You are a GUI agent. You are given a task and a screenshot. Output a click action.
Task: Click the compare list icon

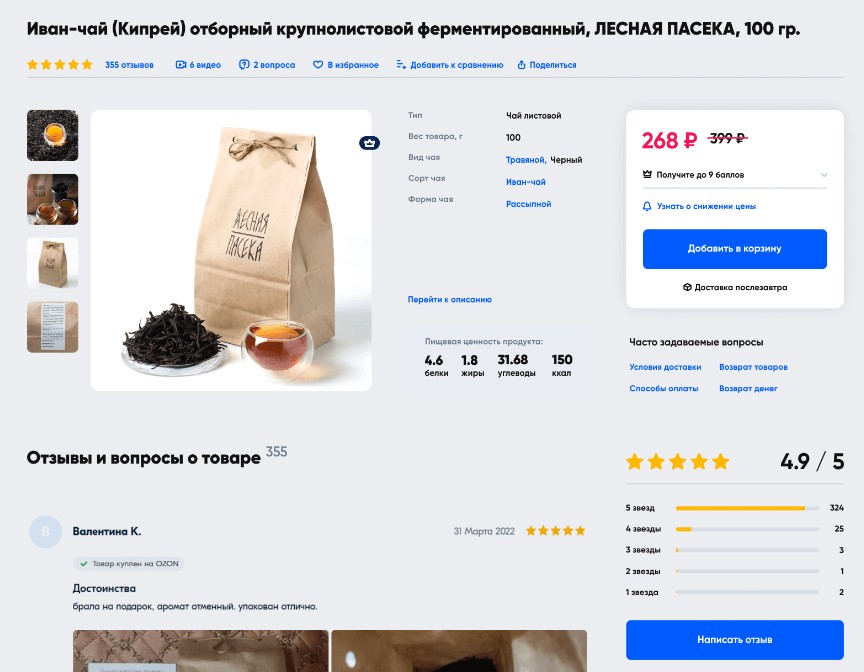coord(401,64)
